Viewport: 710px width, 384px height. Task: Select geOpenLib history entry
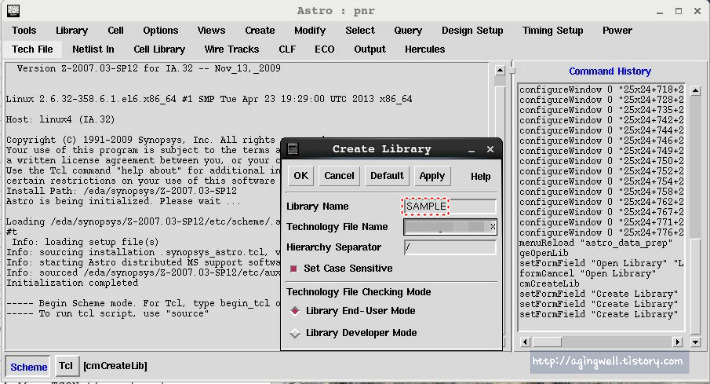point(543,253)
